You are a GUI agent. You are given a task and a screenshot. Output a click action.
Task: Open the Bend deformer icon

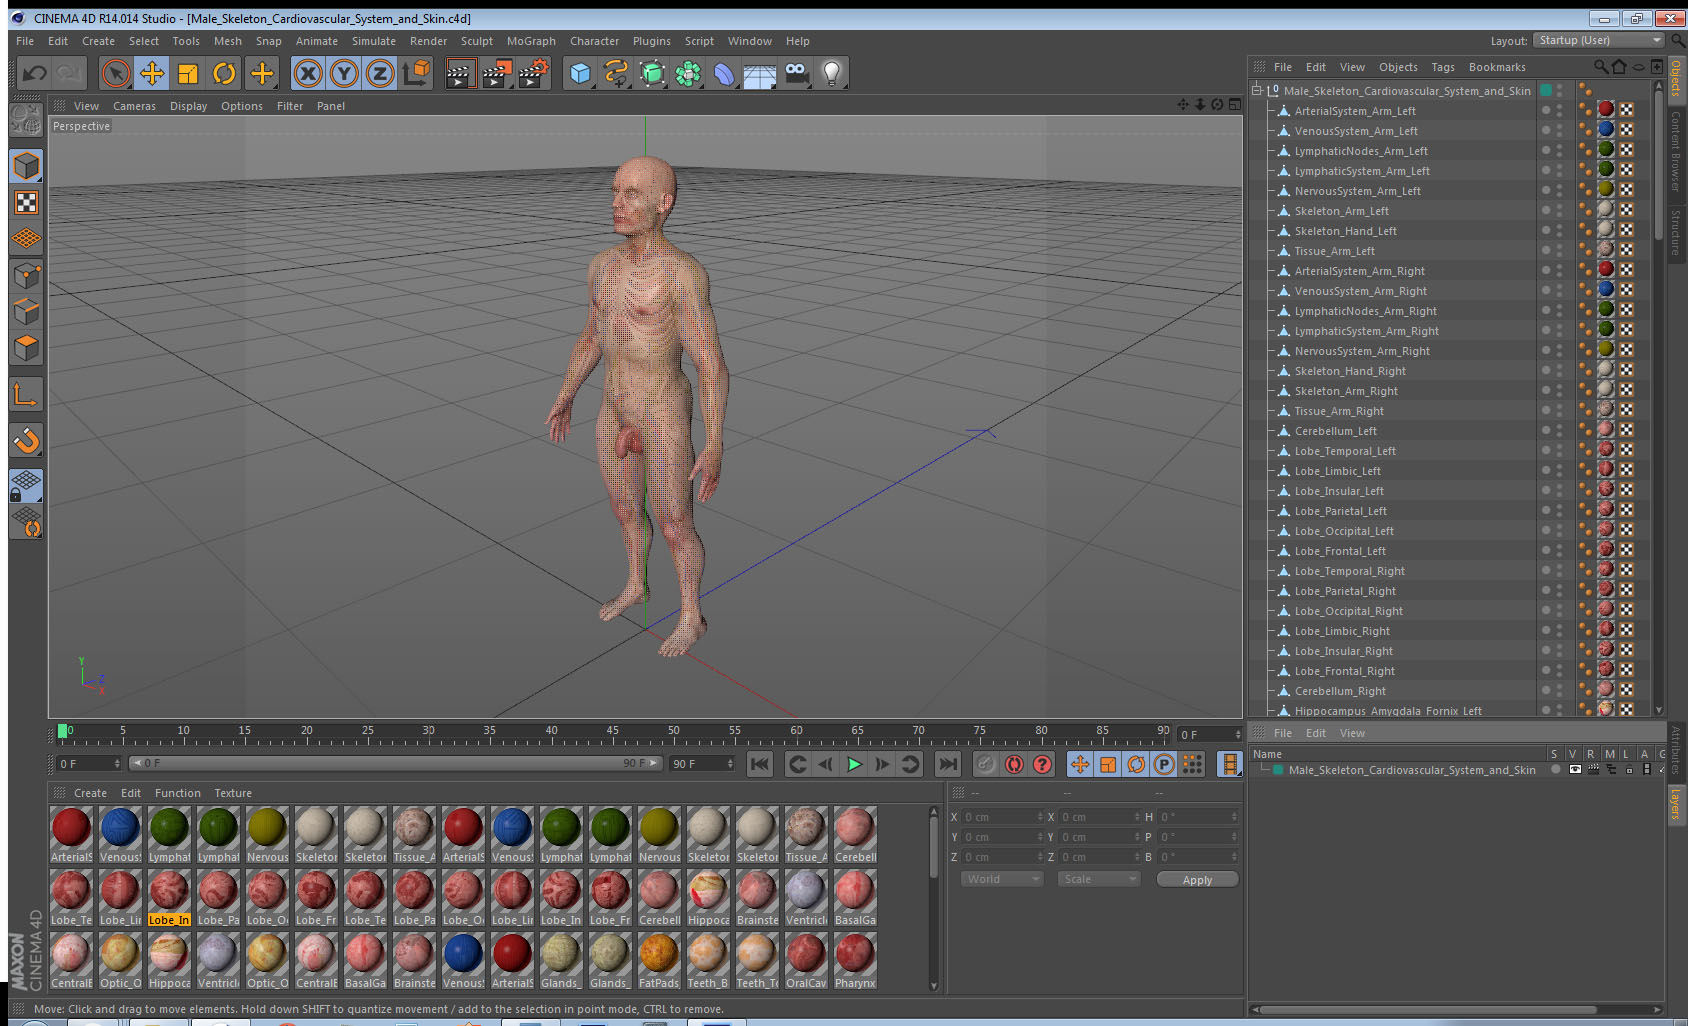[724, 73]
